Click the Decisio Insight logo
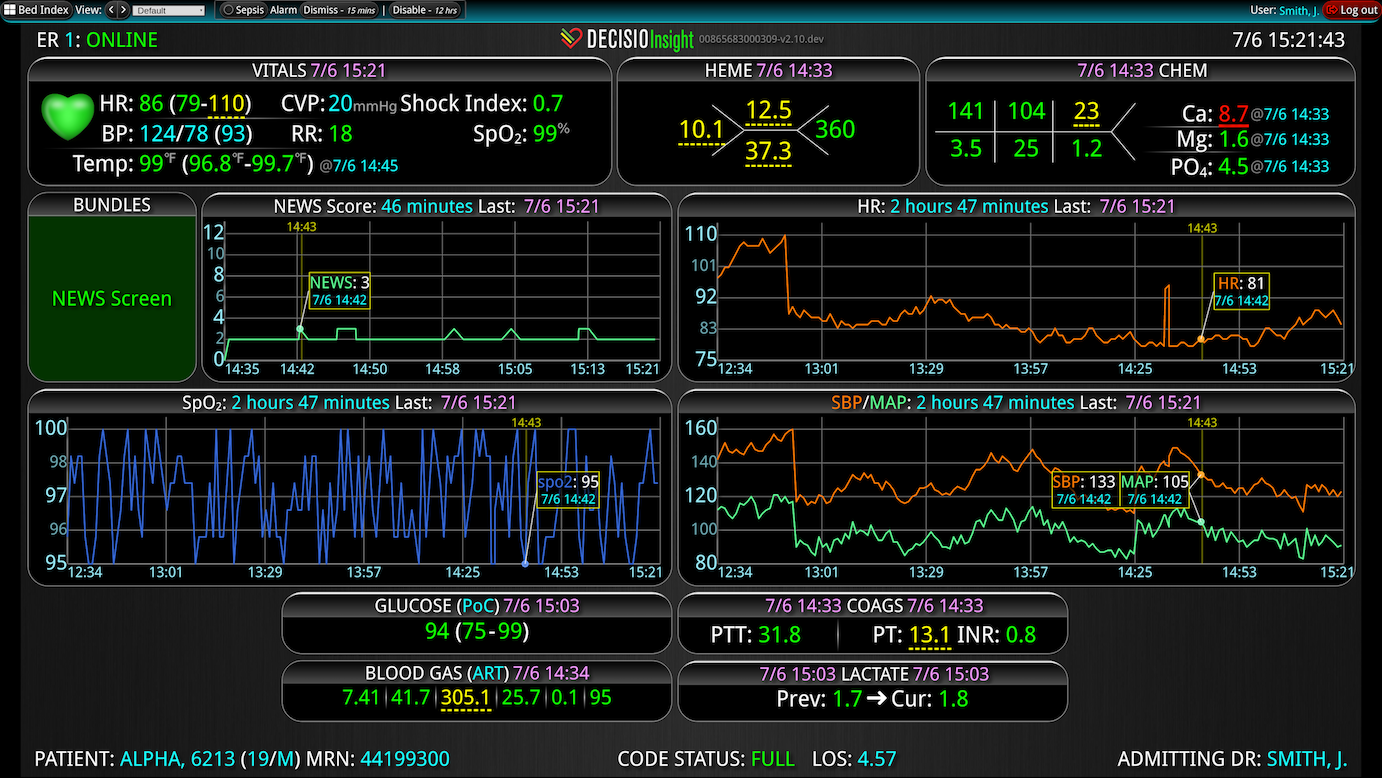The width and height of the screenshot is (1382, 778). click(626, 40)
